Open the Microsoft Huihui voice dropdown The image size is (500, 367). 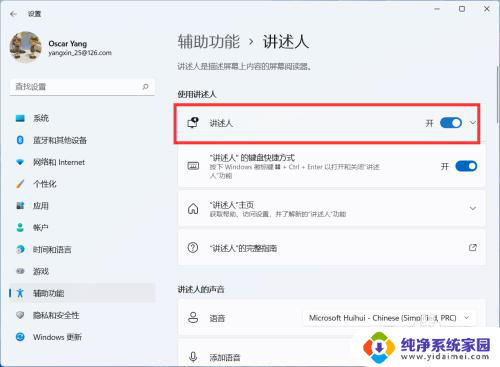[389, 318]
